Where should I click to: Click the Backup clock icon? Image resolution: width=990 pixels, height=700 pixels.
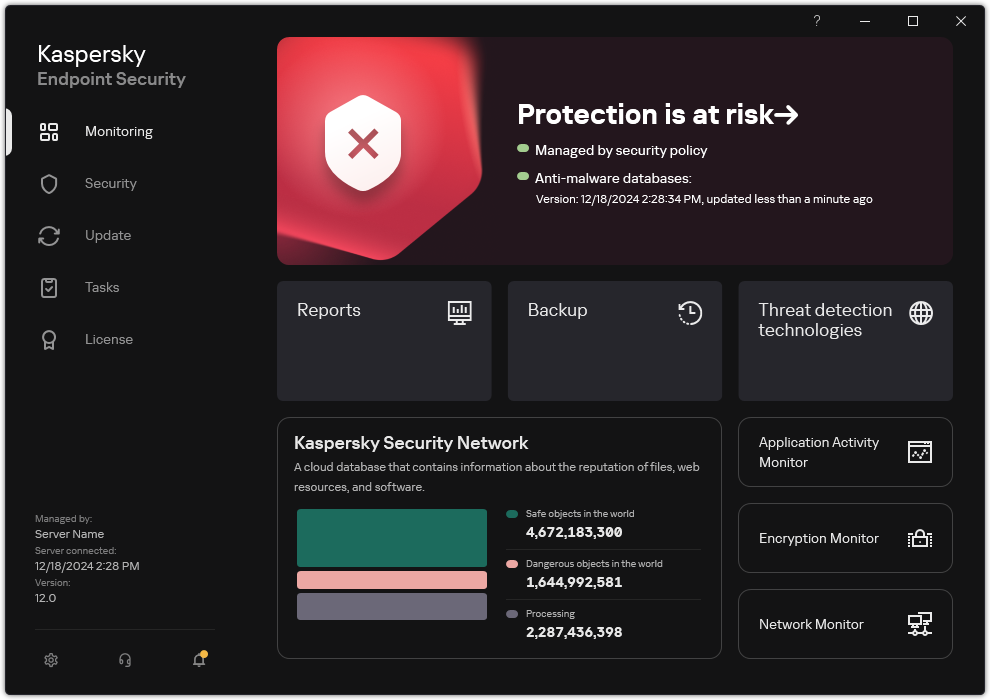tap(689, 312)
